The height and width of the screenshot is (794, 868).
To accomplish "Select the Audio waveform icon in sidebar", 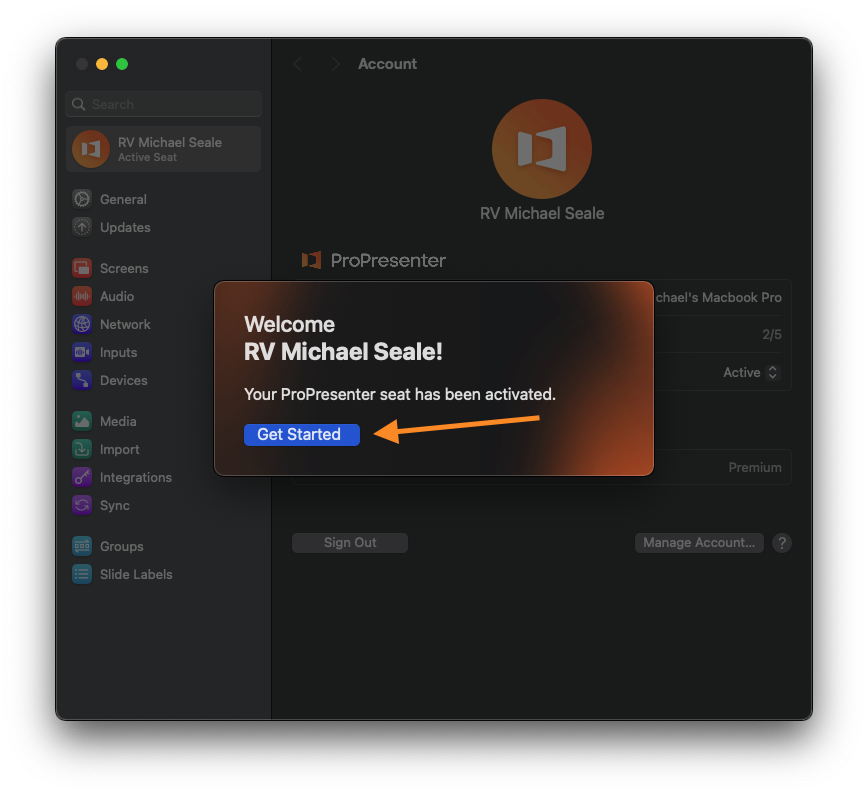I will coord(82,296).
